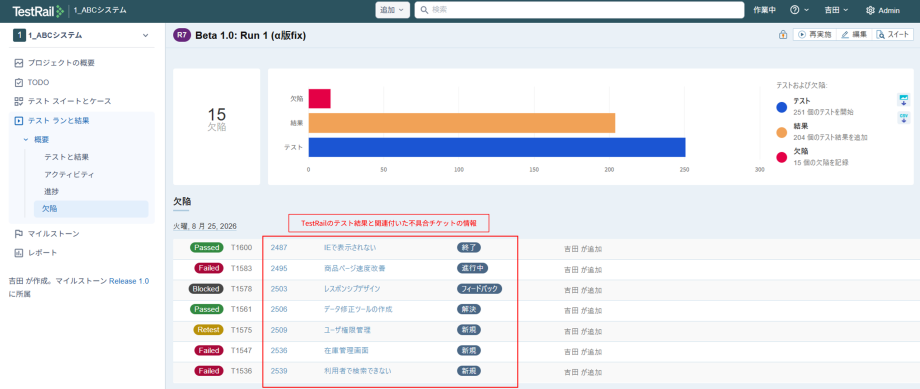Click the lock icon beside 再実施

click(x=783, y=35)
